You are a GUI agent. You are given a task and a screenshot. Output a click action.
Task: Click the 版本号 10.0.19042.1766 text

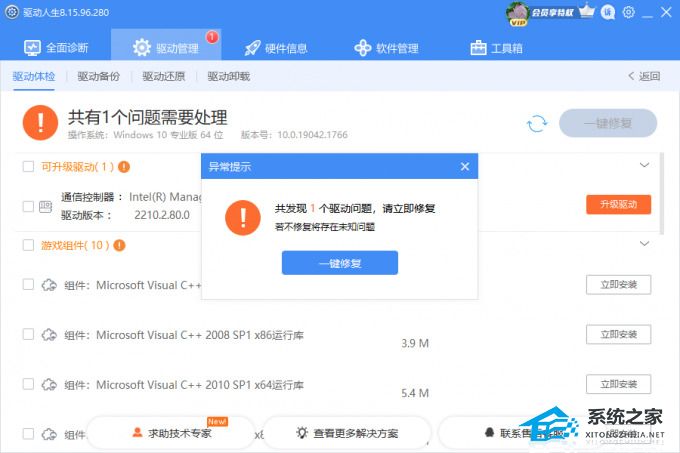click(x=294, y=135)
